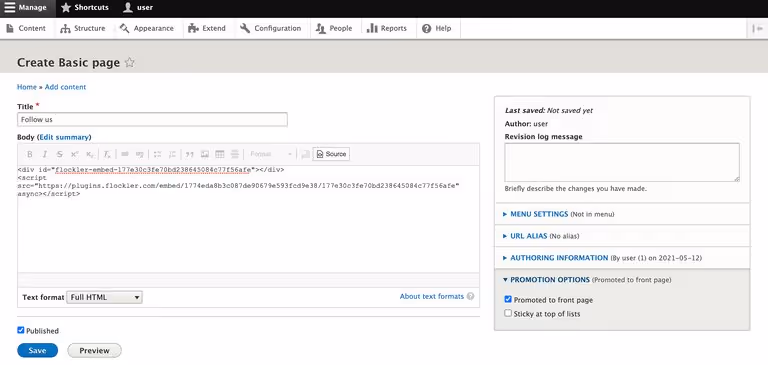
Task: Click the remove format icon
Action: pos(107,154)
